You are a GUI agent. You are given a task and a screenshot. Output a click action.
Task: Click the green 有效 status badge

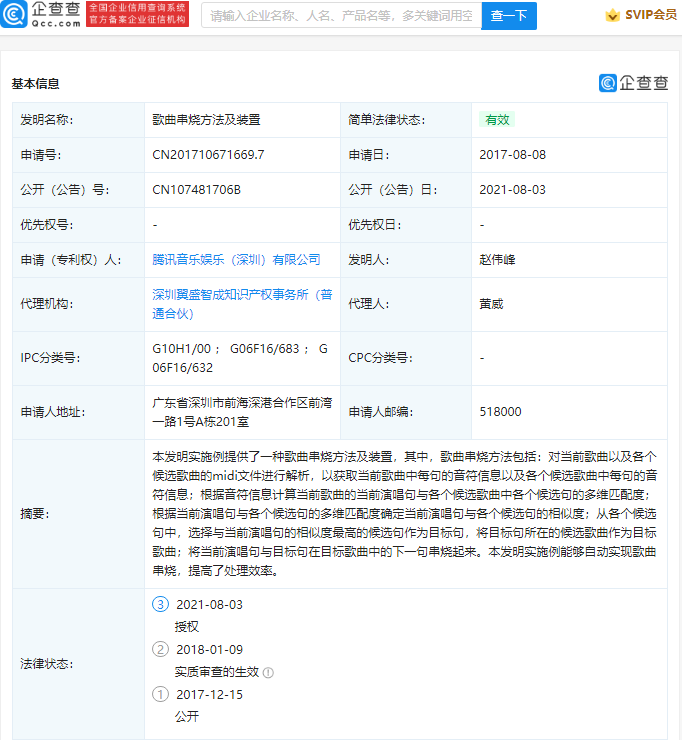click(497, 120)
